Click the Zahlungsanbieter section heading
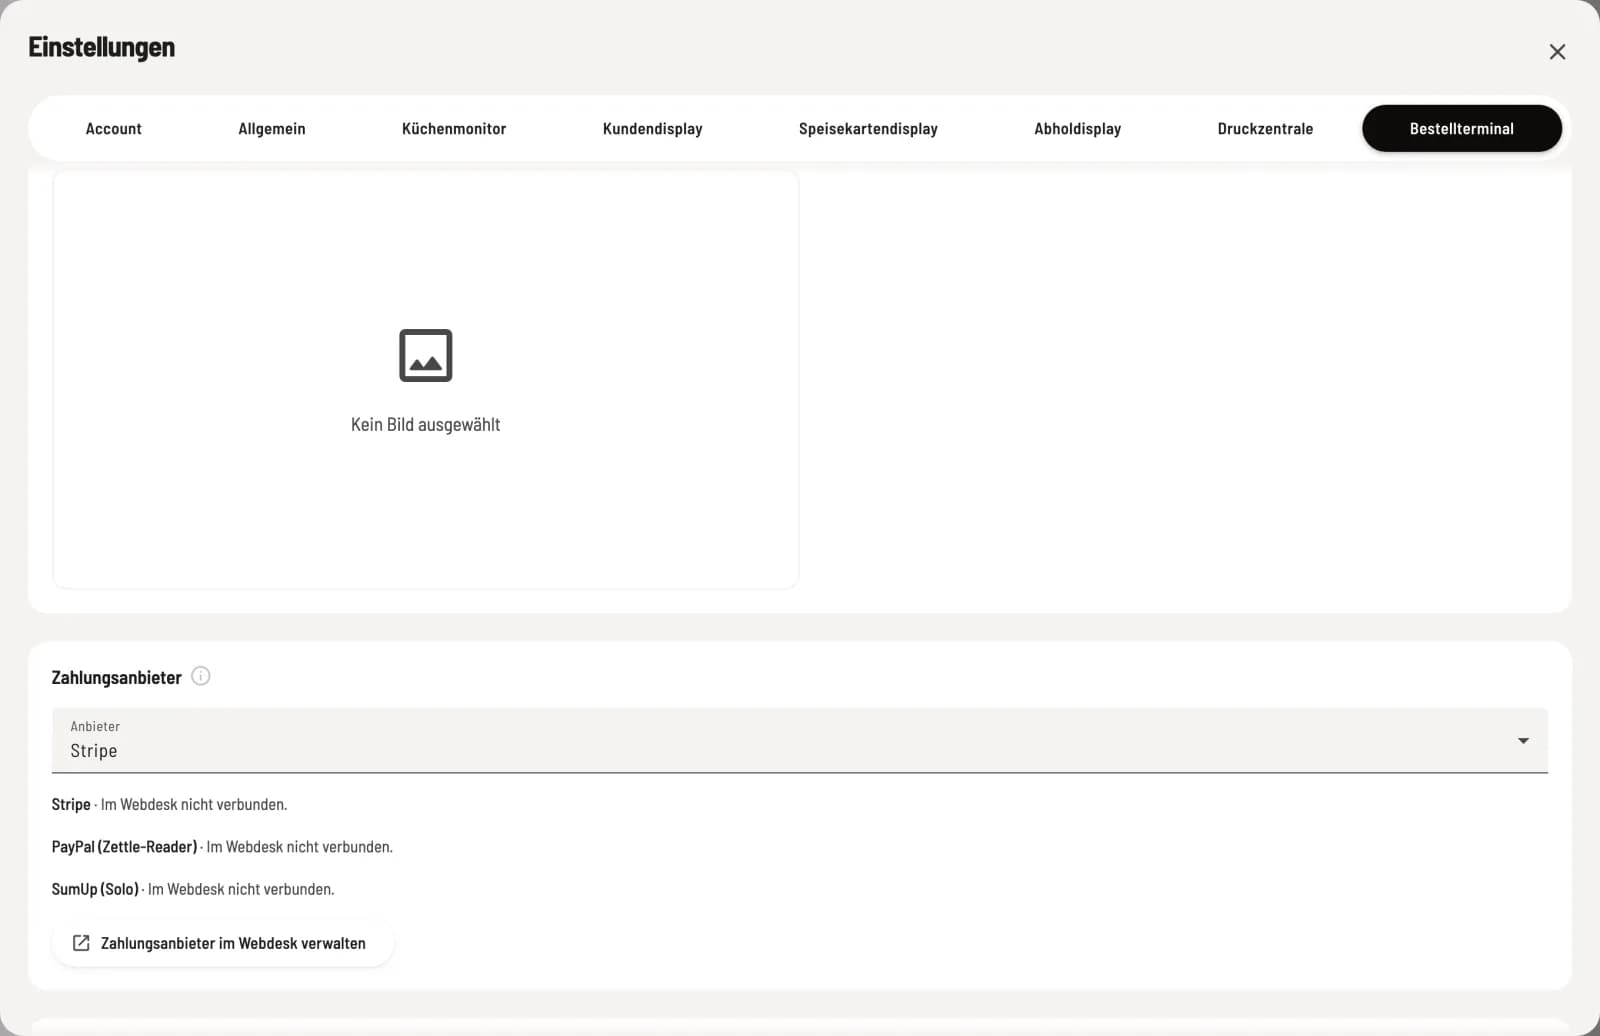Screen dimensions: 1600x1036 (117, 678)
